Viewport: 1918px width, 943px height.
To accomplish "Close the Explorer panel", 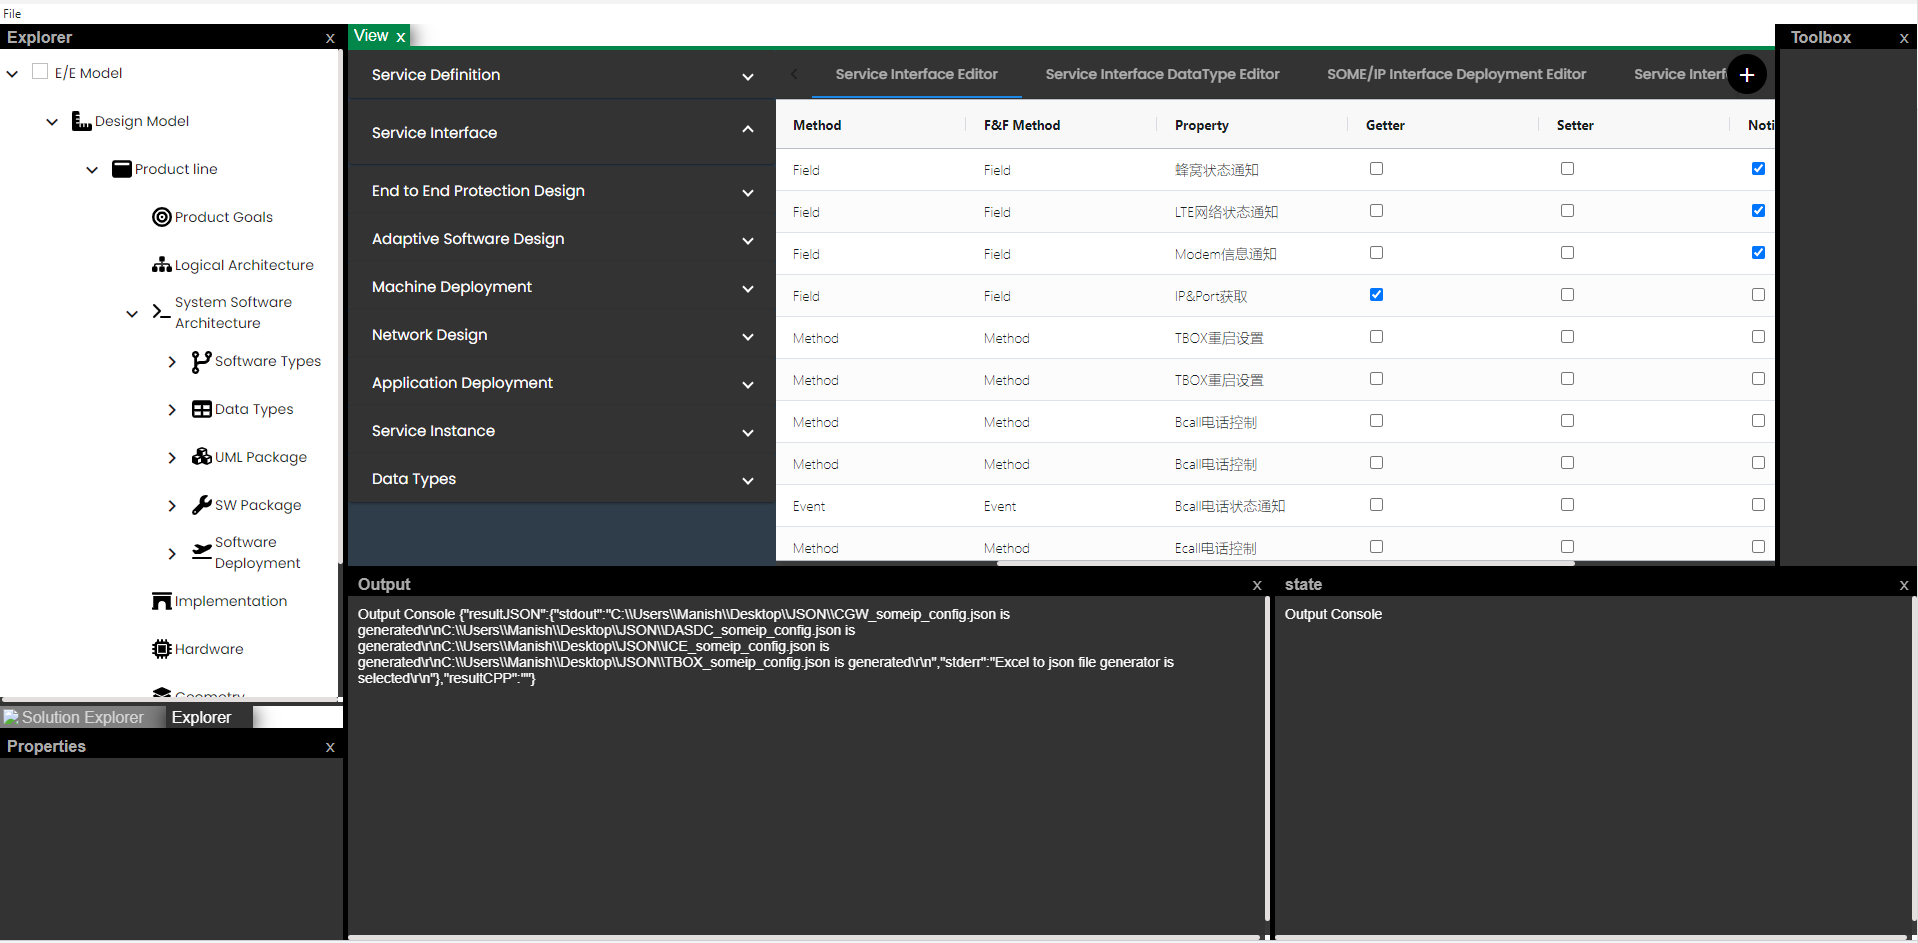I will (330, 38).
